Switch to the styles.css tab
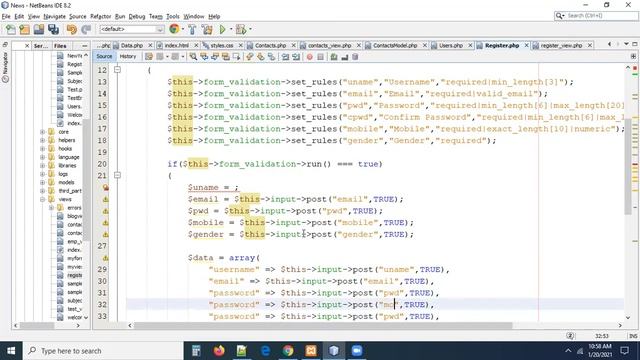 (222, 45)
